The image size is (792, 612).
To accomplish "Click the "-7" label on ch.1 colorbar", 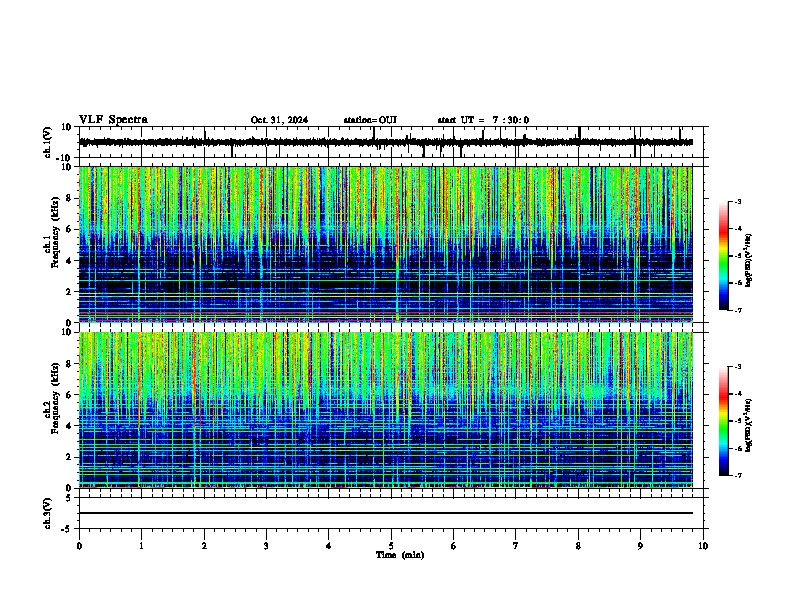I will coord(737,310).
